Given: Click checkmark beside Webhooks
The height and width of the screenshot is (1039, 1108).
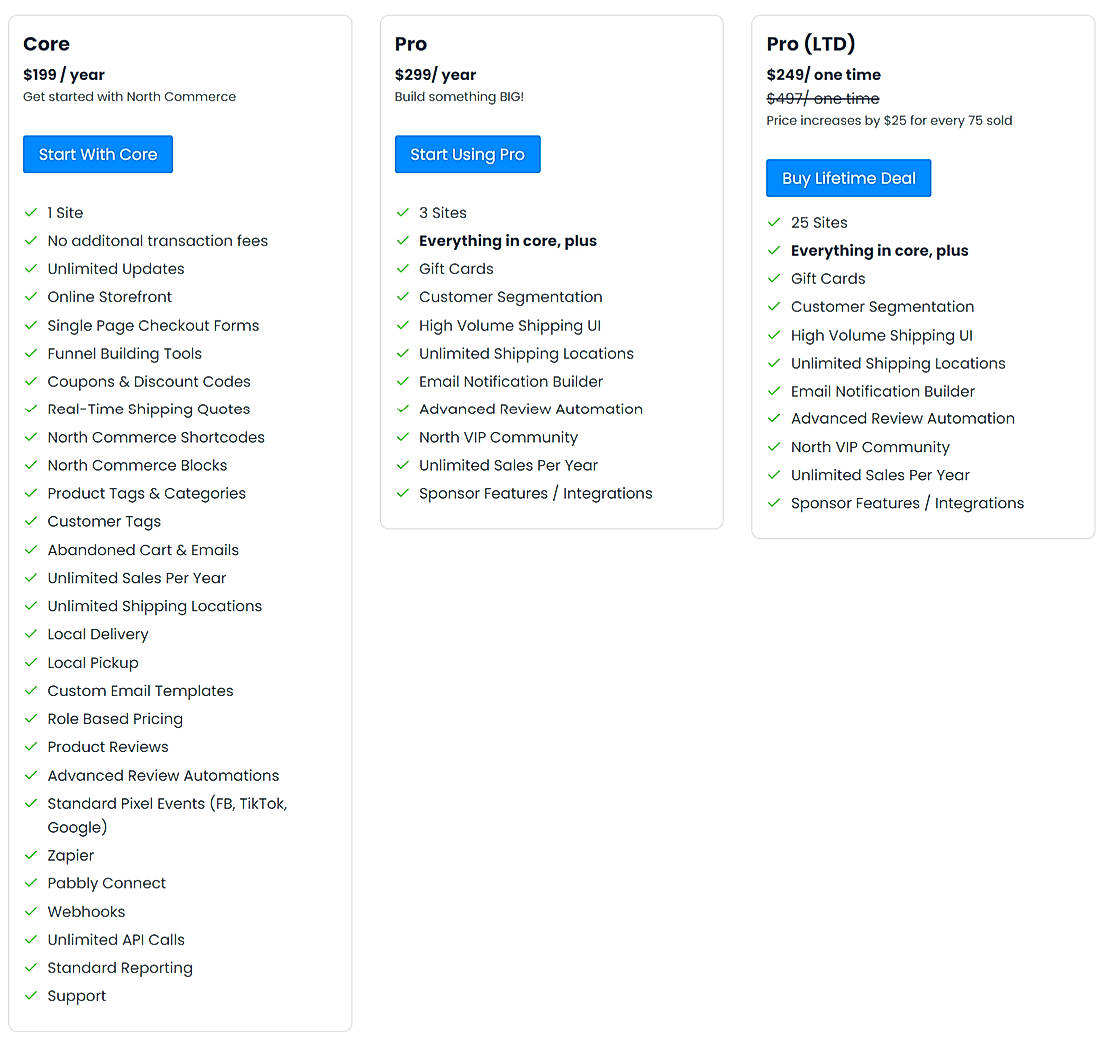Looking at the screenshot, I should (31, 911).
